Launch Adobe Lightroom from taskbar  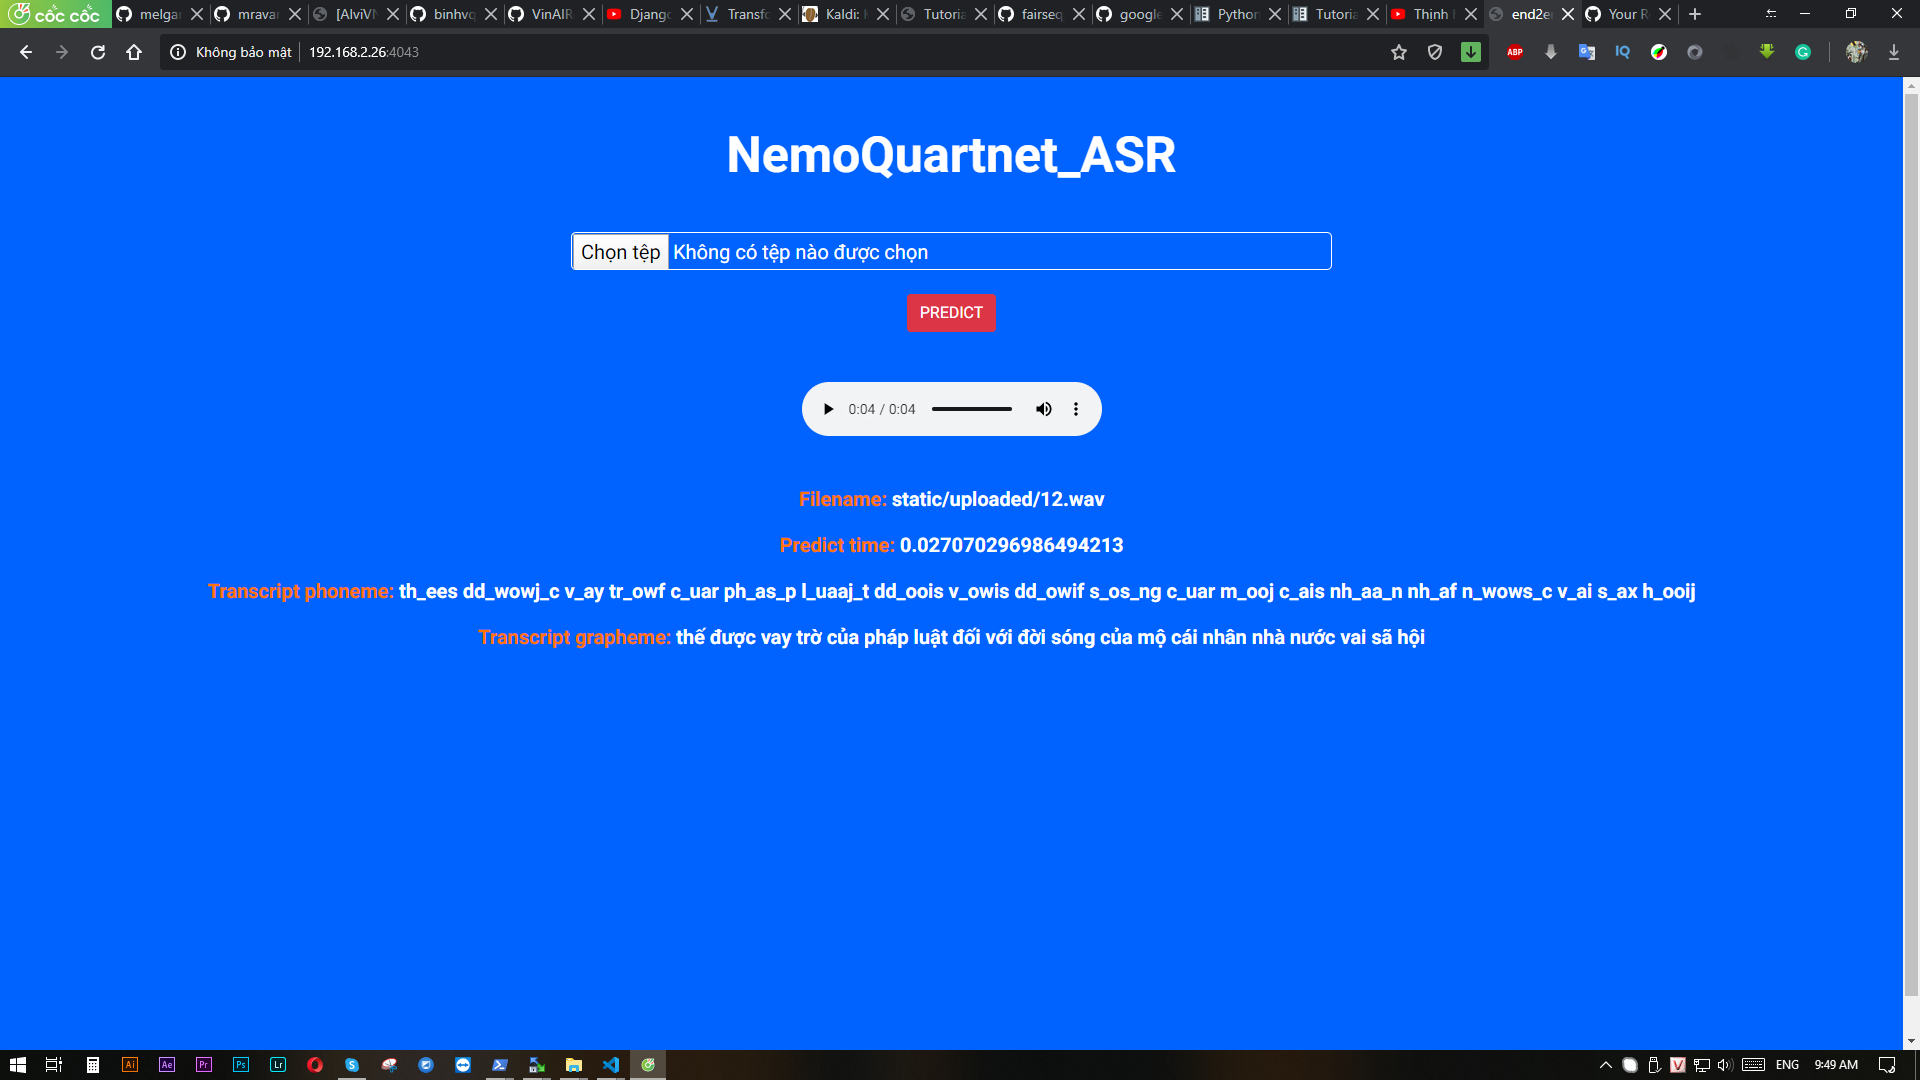(x=278, y=1065)
